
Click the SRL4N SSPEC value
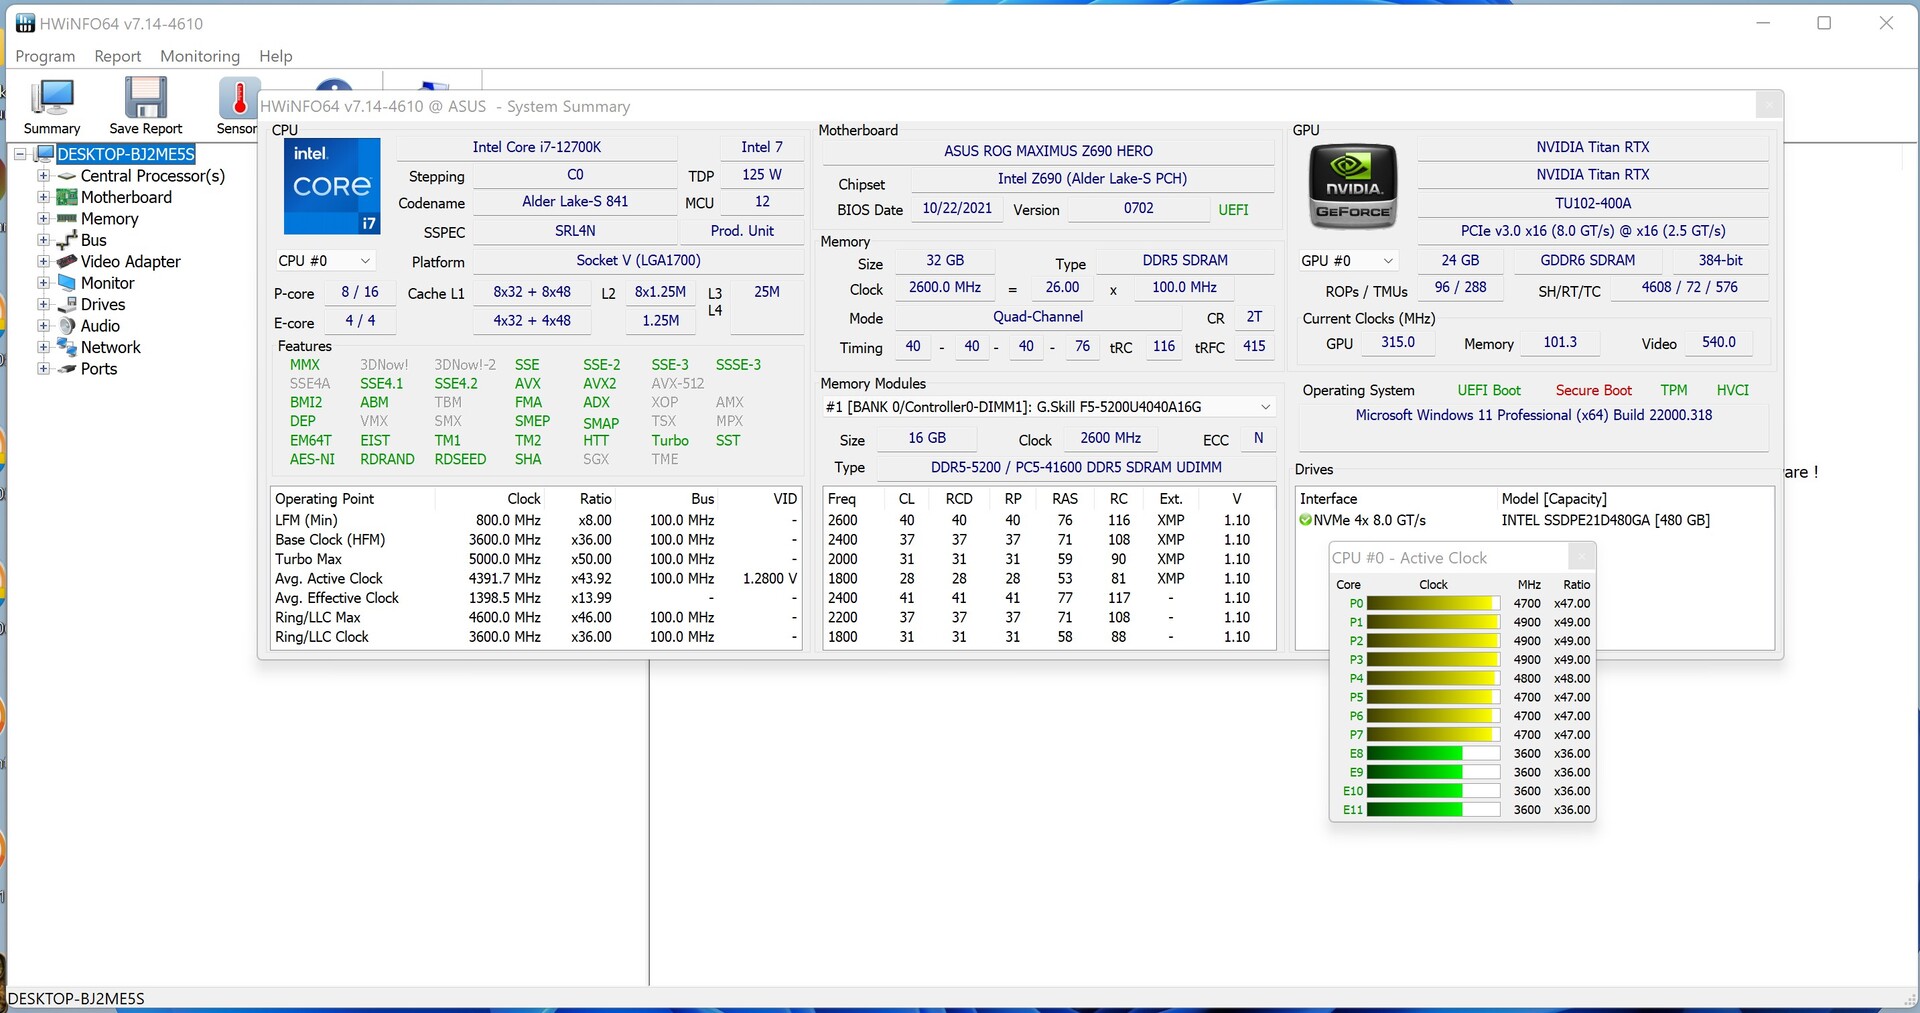(575, 231)
